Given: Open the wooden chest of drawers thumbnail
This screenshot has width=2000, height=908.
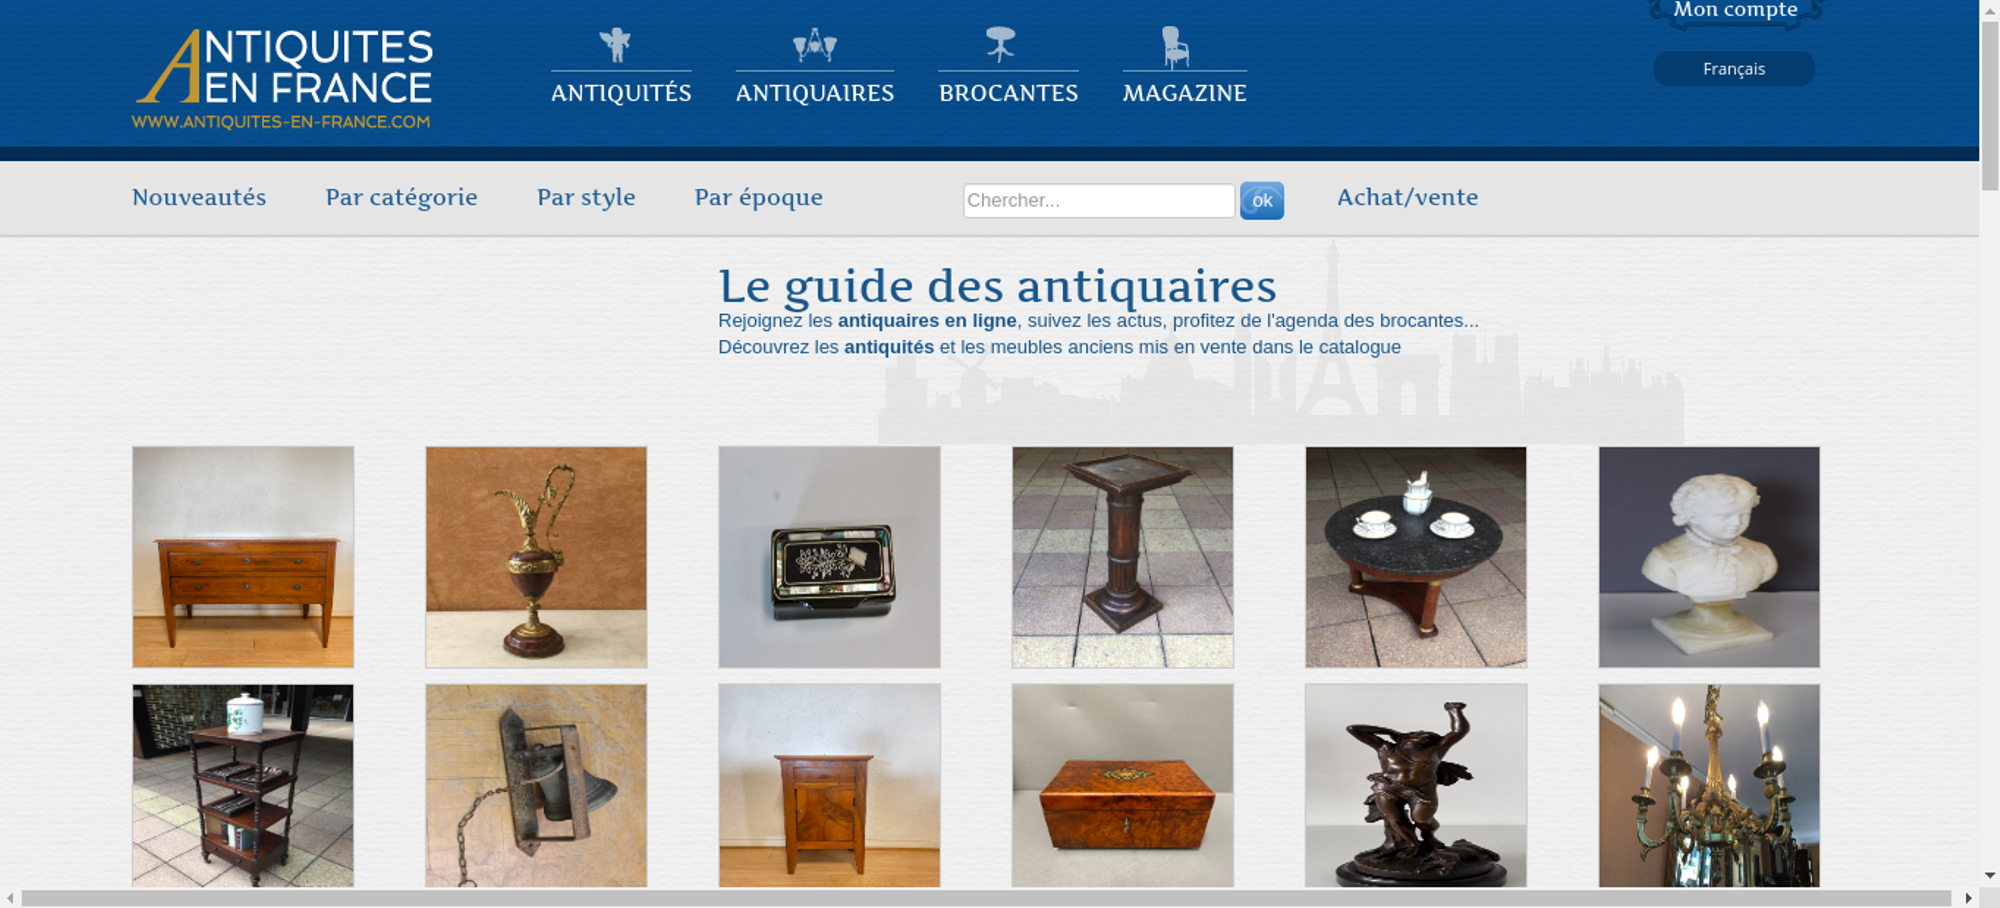Looking at the screenshot, I should point(243,557).
